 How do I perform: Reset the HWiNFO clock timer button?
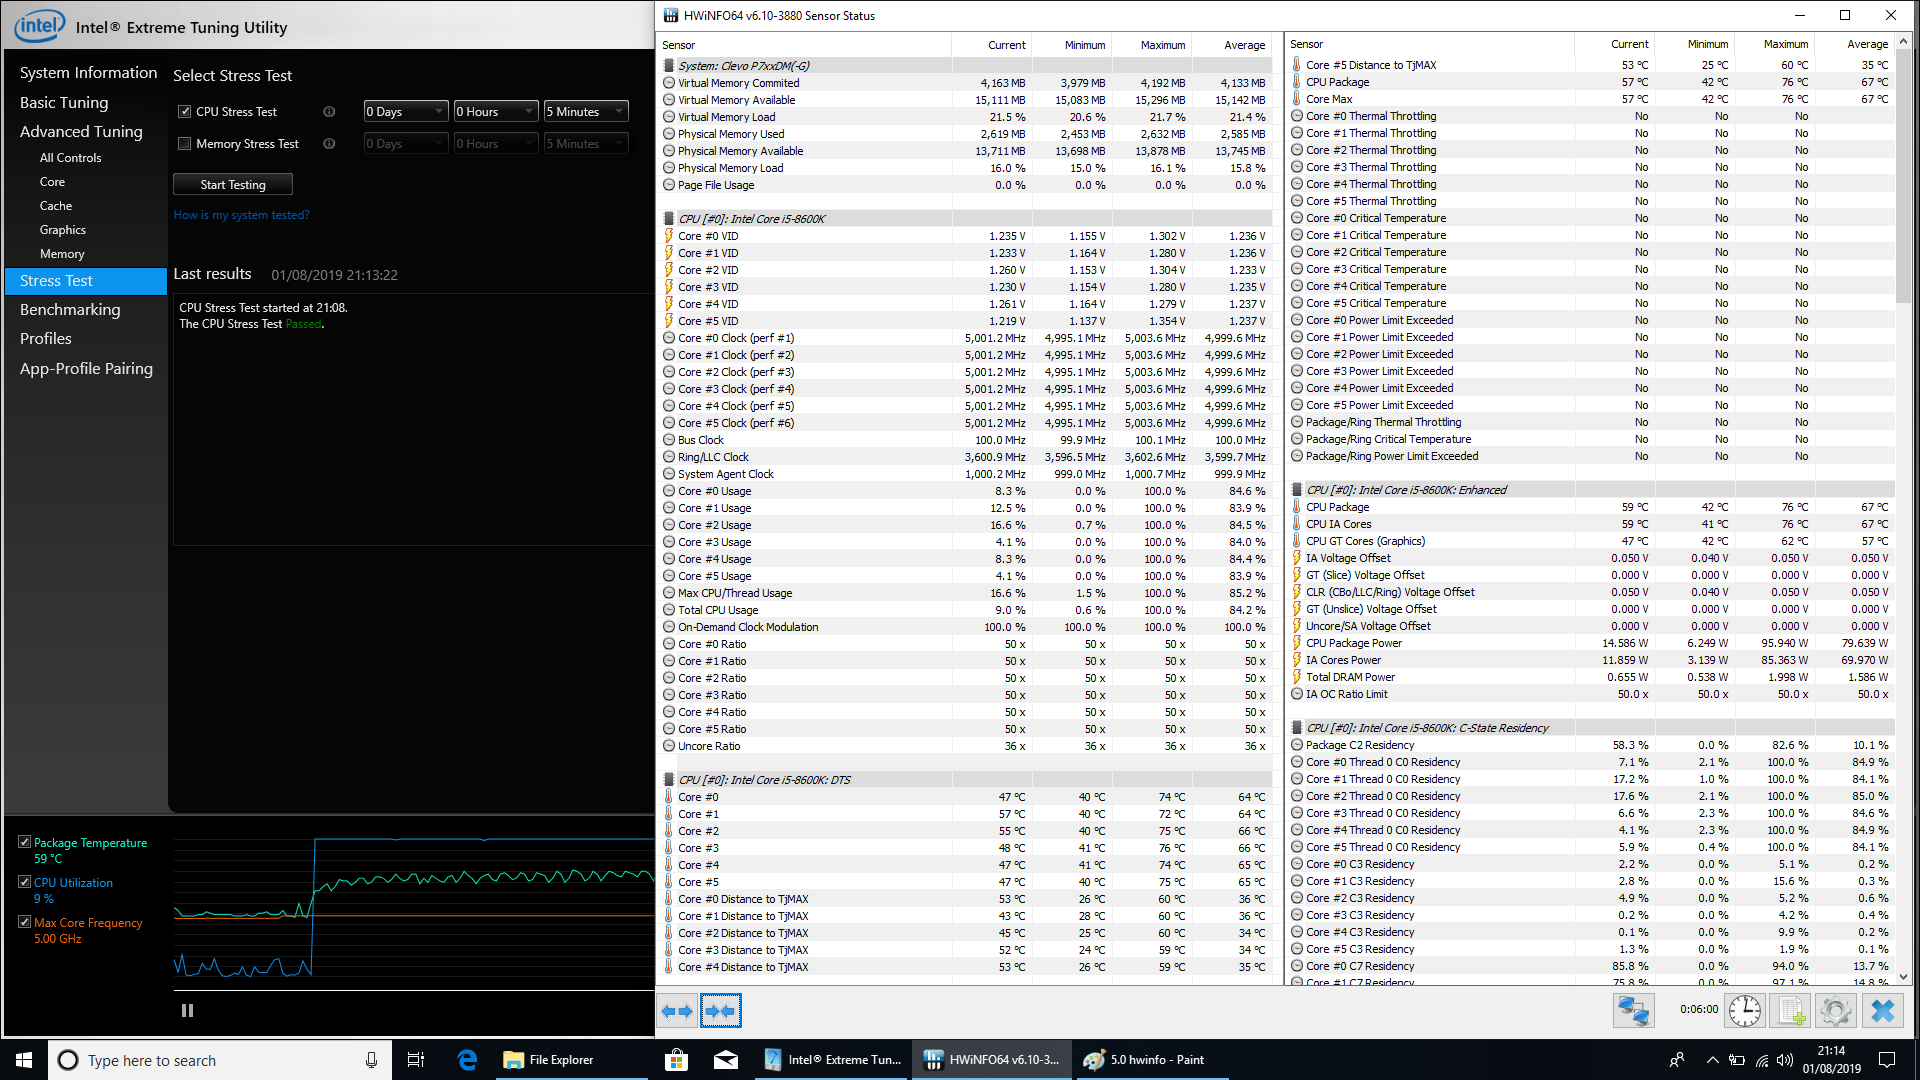(1745, 1011)
